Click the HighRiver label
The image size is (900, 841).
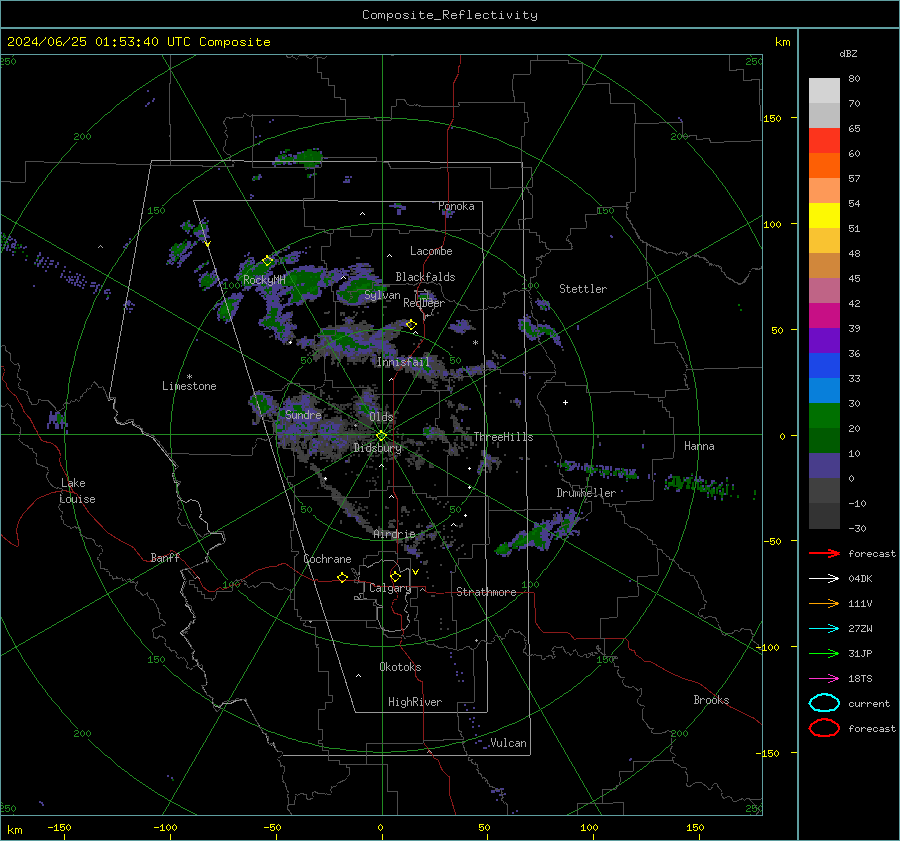(415, 702)
